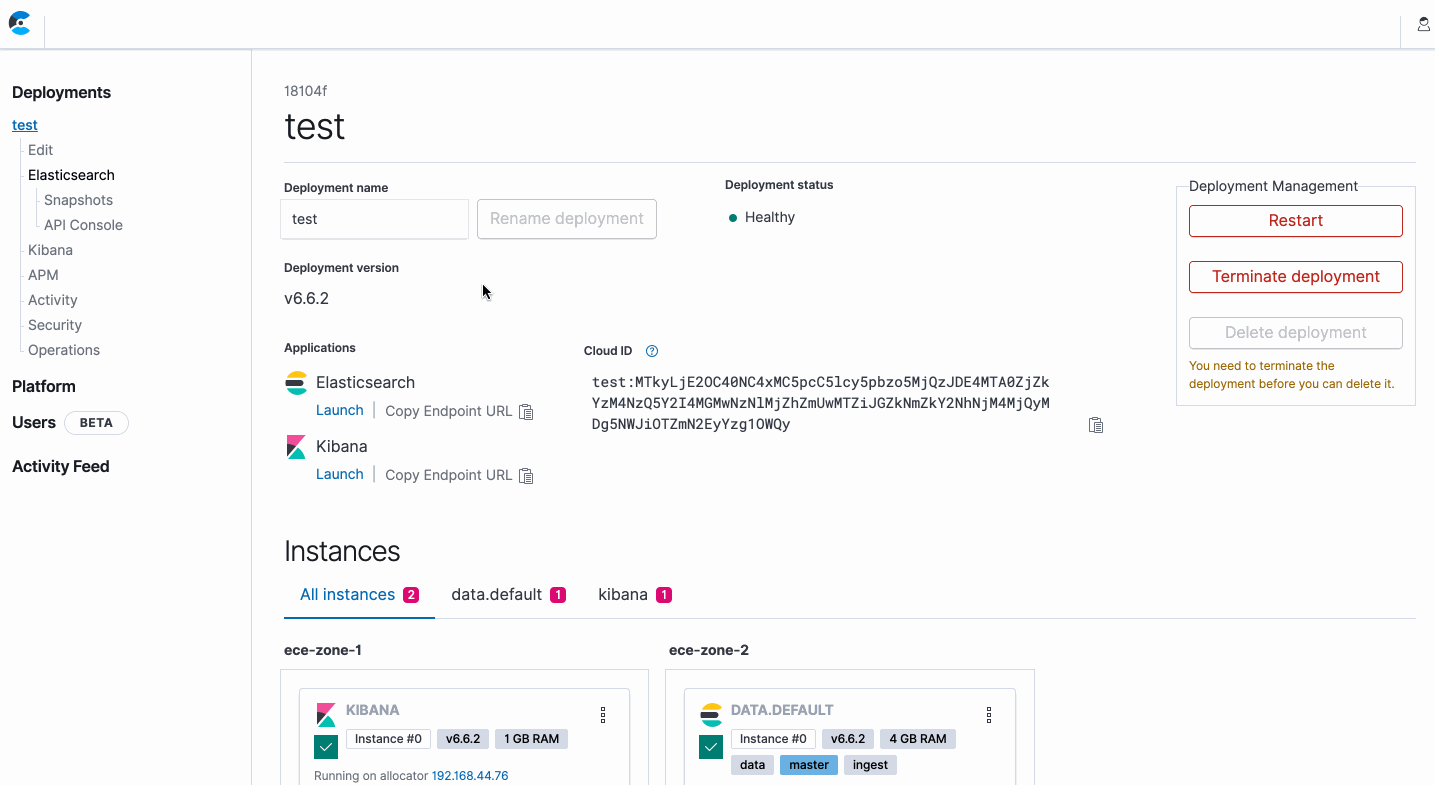Click the Elasticsearch application logo

click(x=296, y=382)
